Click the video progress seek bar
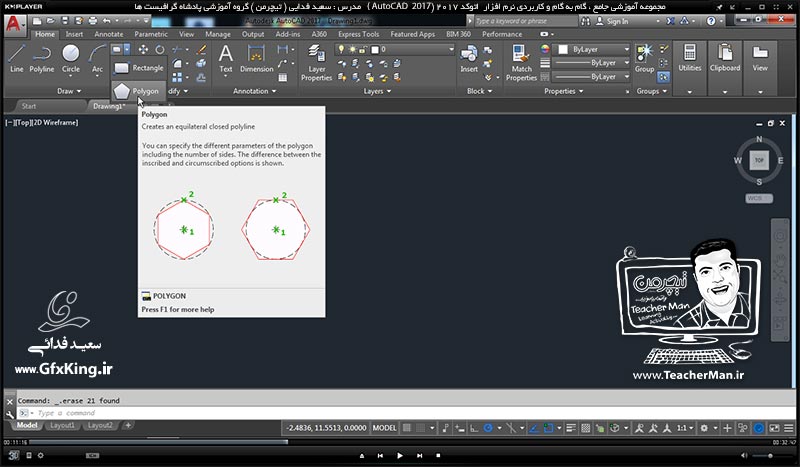This screenshot has height=467, width=800. pos(399,442)
